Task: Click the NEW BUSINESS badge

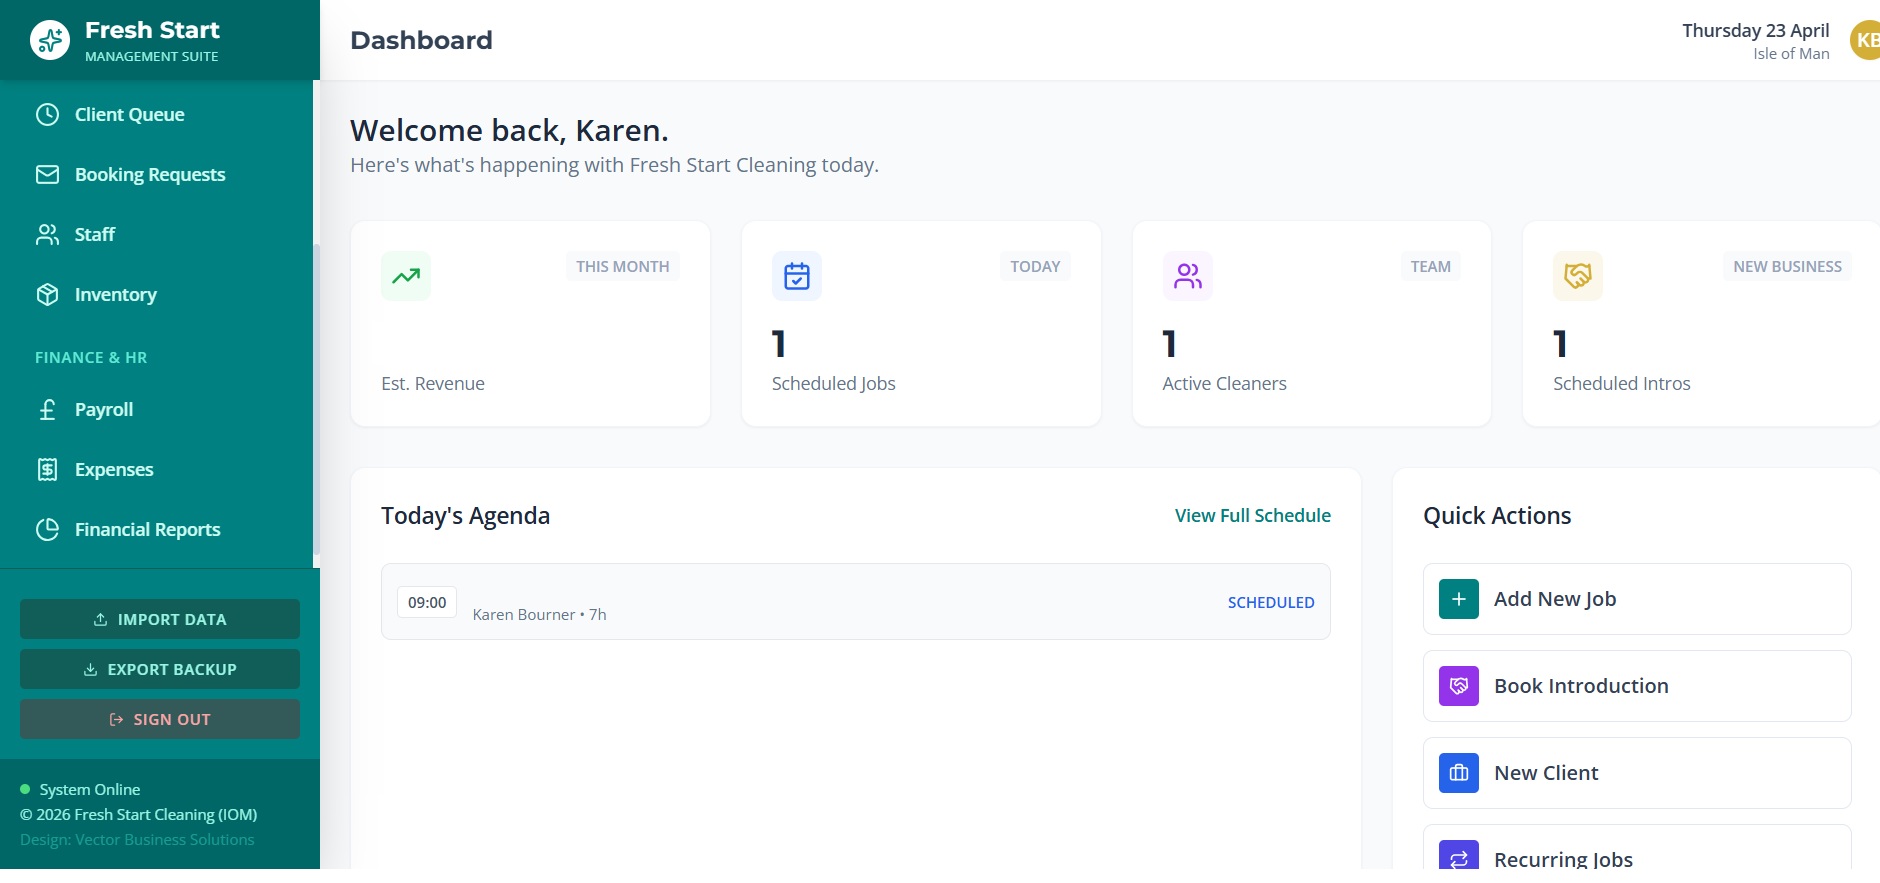Action: (1787, 266)
